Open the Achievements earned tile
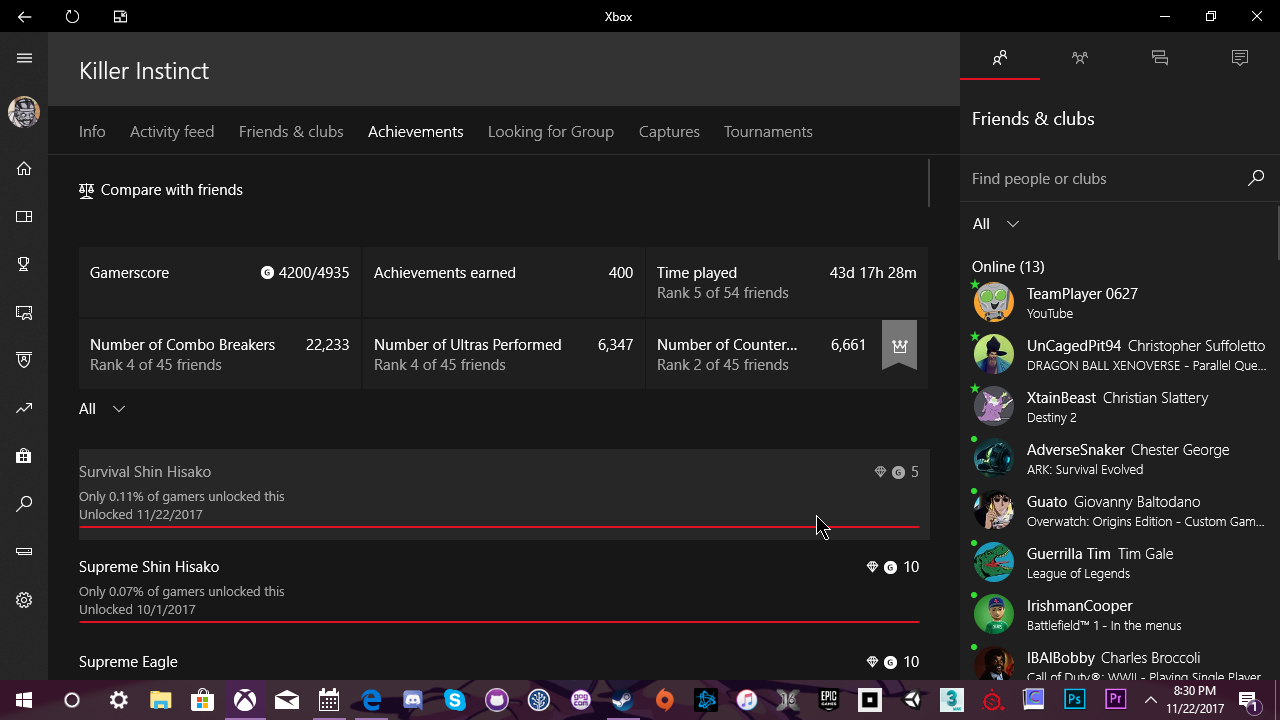1280x720 pixels. (x=503, y=283)
